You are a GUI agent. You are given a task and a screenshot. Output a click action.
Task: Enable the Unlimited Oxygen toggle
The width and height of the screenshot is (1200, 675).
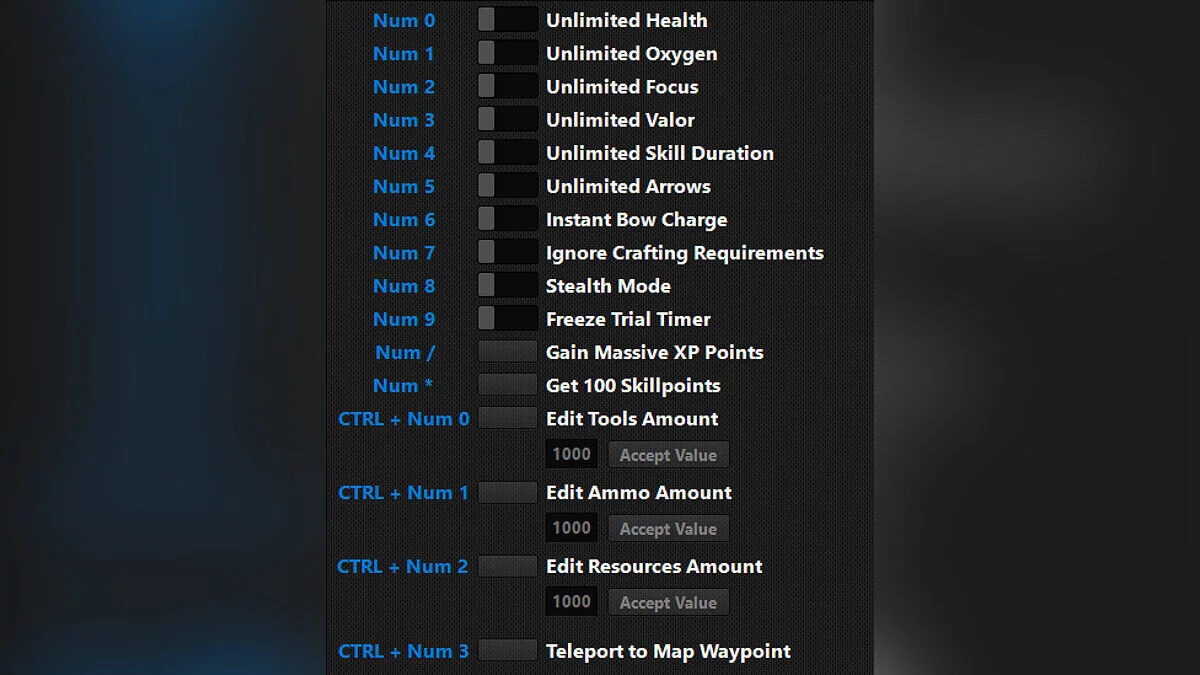click(507, 53)
